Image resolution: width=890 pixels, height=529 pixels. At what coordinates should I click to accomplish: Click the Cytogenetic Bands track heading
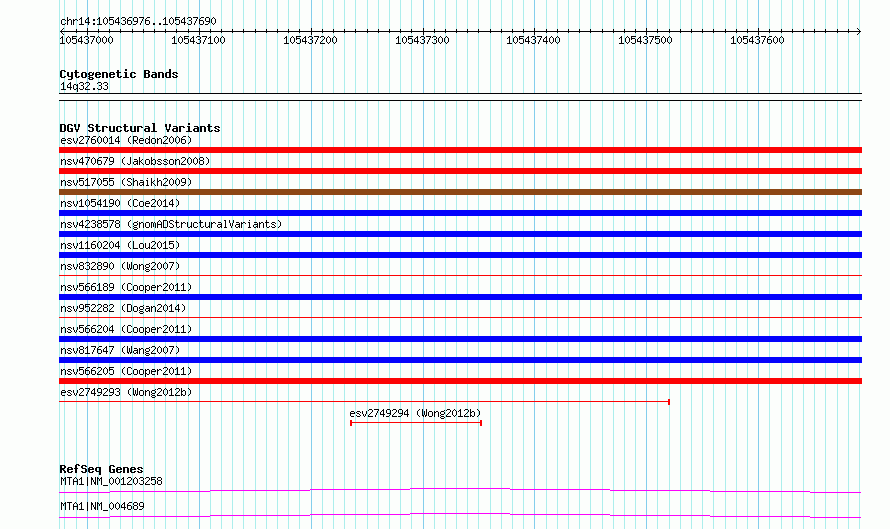tap(119, 74)
